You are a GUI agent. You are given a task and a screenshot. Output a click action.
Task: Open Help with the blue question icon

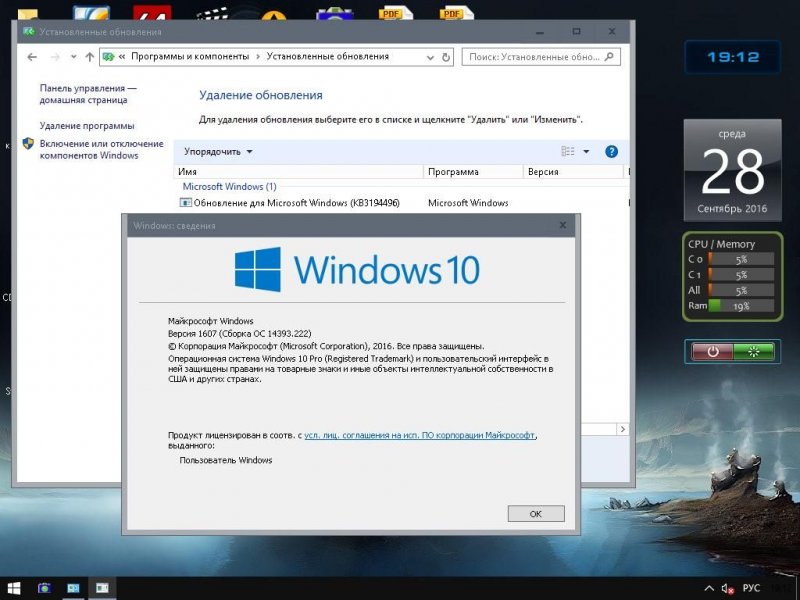tap(611, 152)
